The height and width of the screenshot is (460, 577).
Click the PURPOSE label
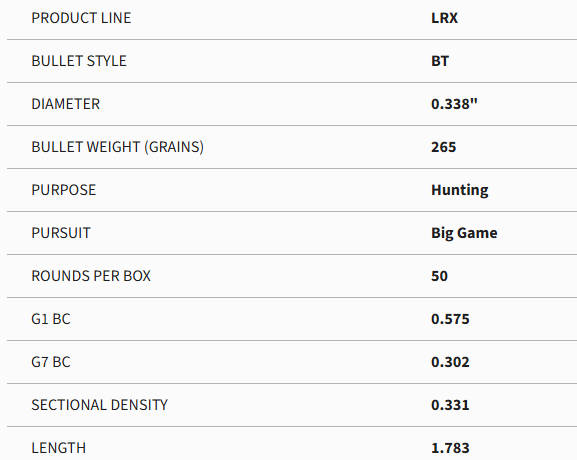point(64,190)
